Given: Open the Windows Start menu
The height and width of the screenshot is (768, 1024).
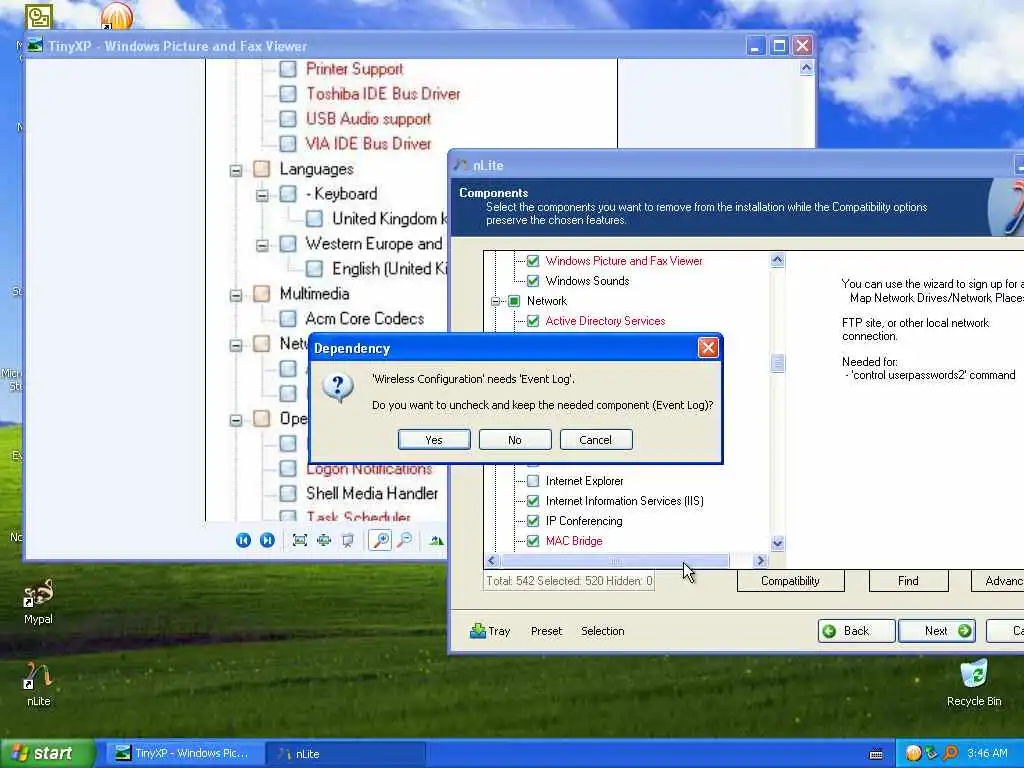Looking at the screenshot, I should [47, 753].
